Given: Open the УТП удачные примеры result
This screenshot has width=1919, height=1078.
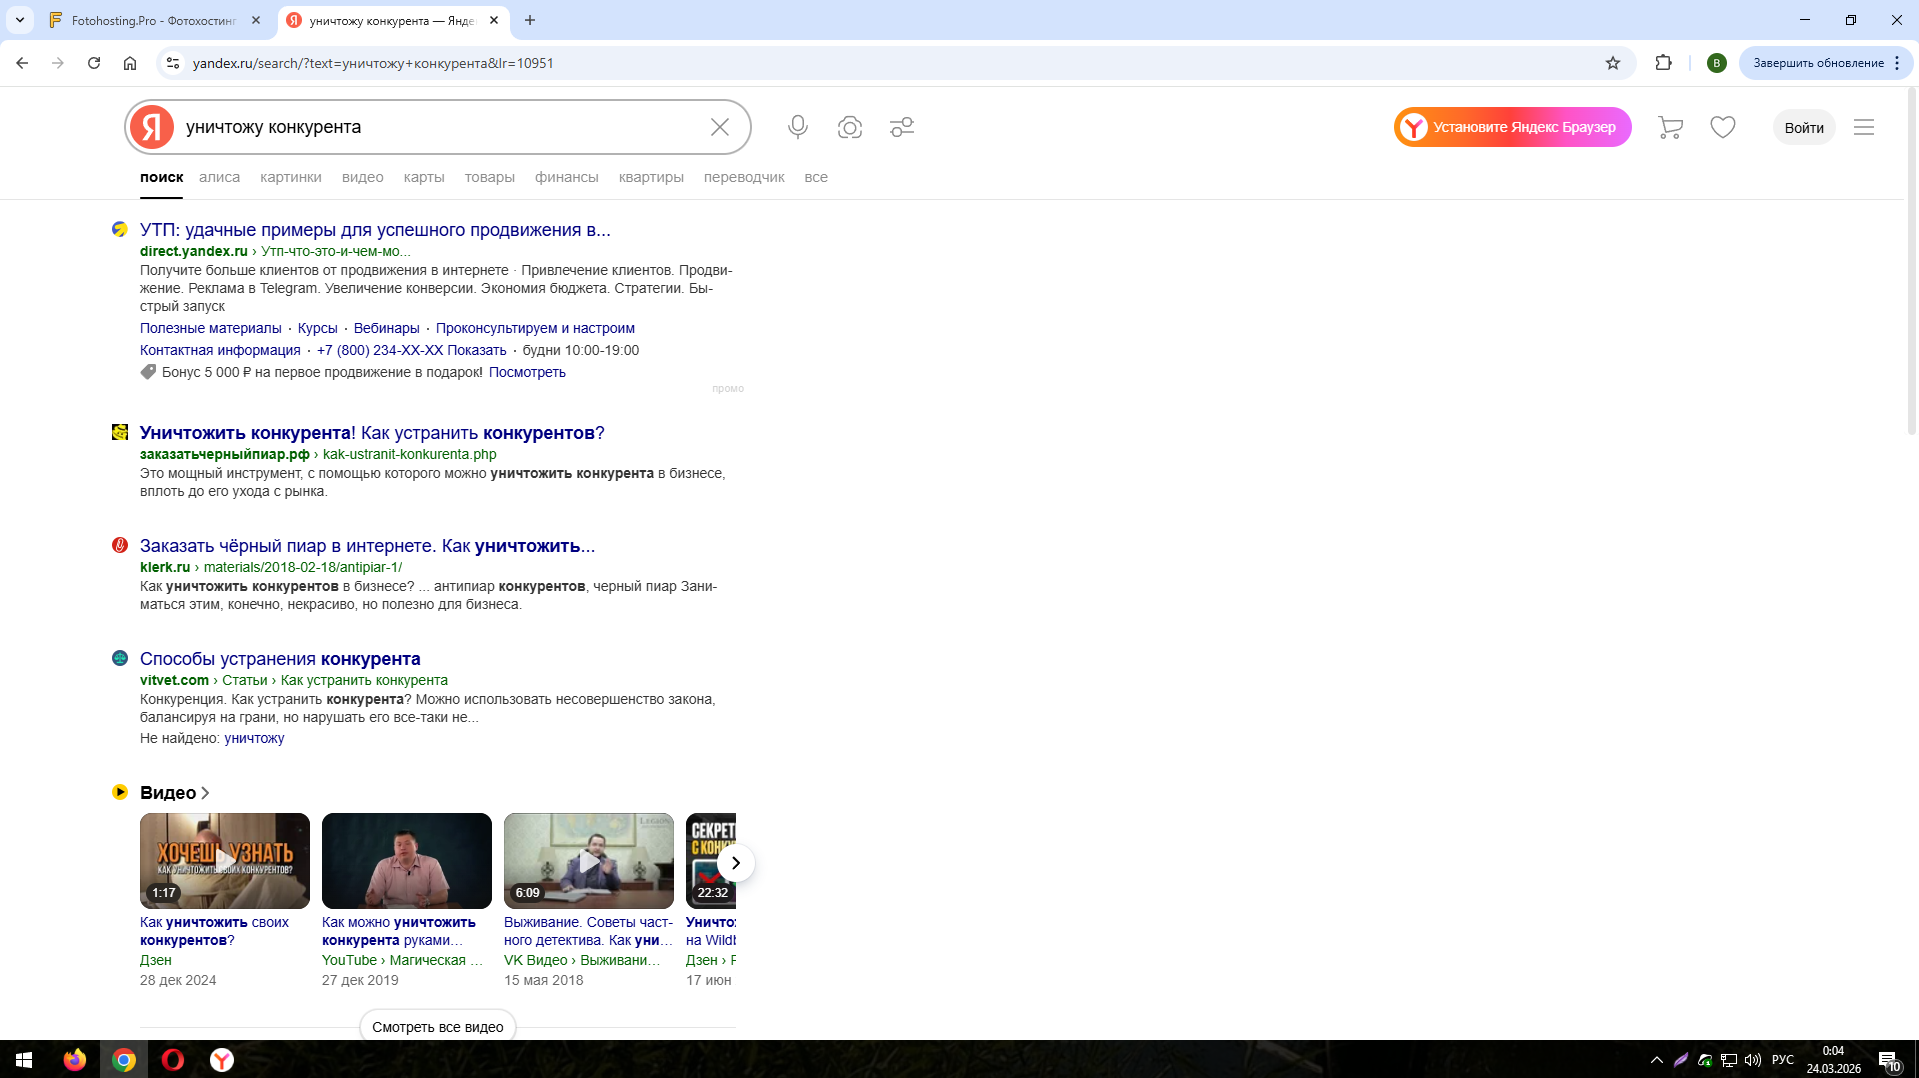Looking at the screenshot, I should [x=375, y=230].
